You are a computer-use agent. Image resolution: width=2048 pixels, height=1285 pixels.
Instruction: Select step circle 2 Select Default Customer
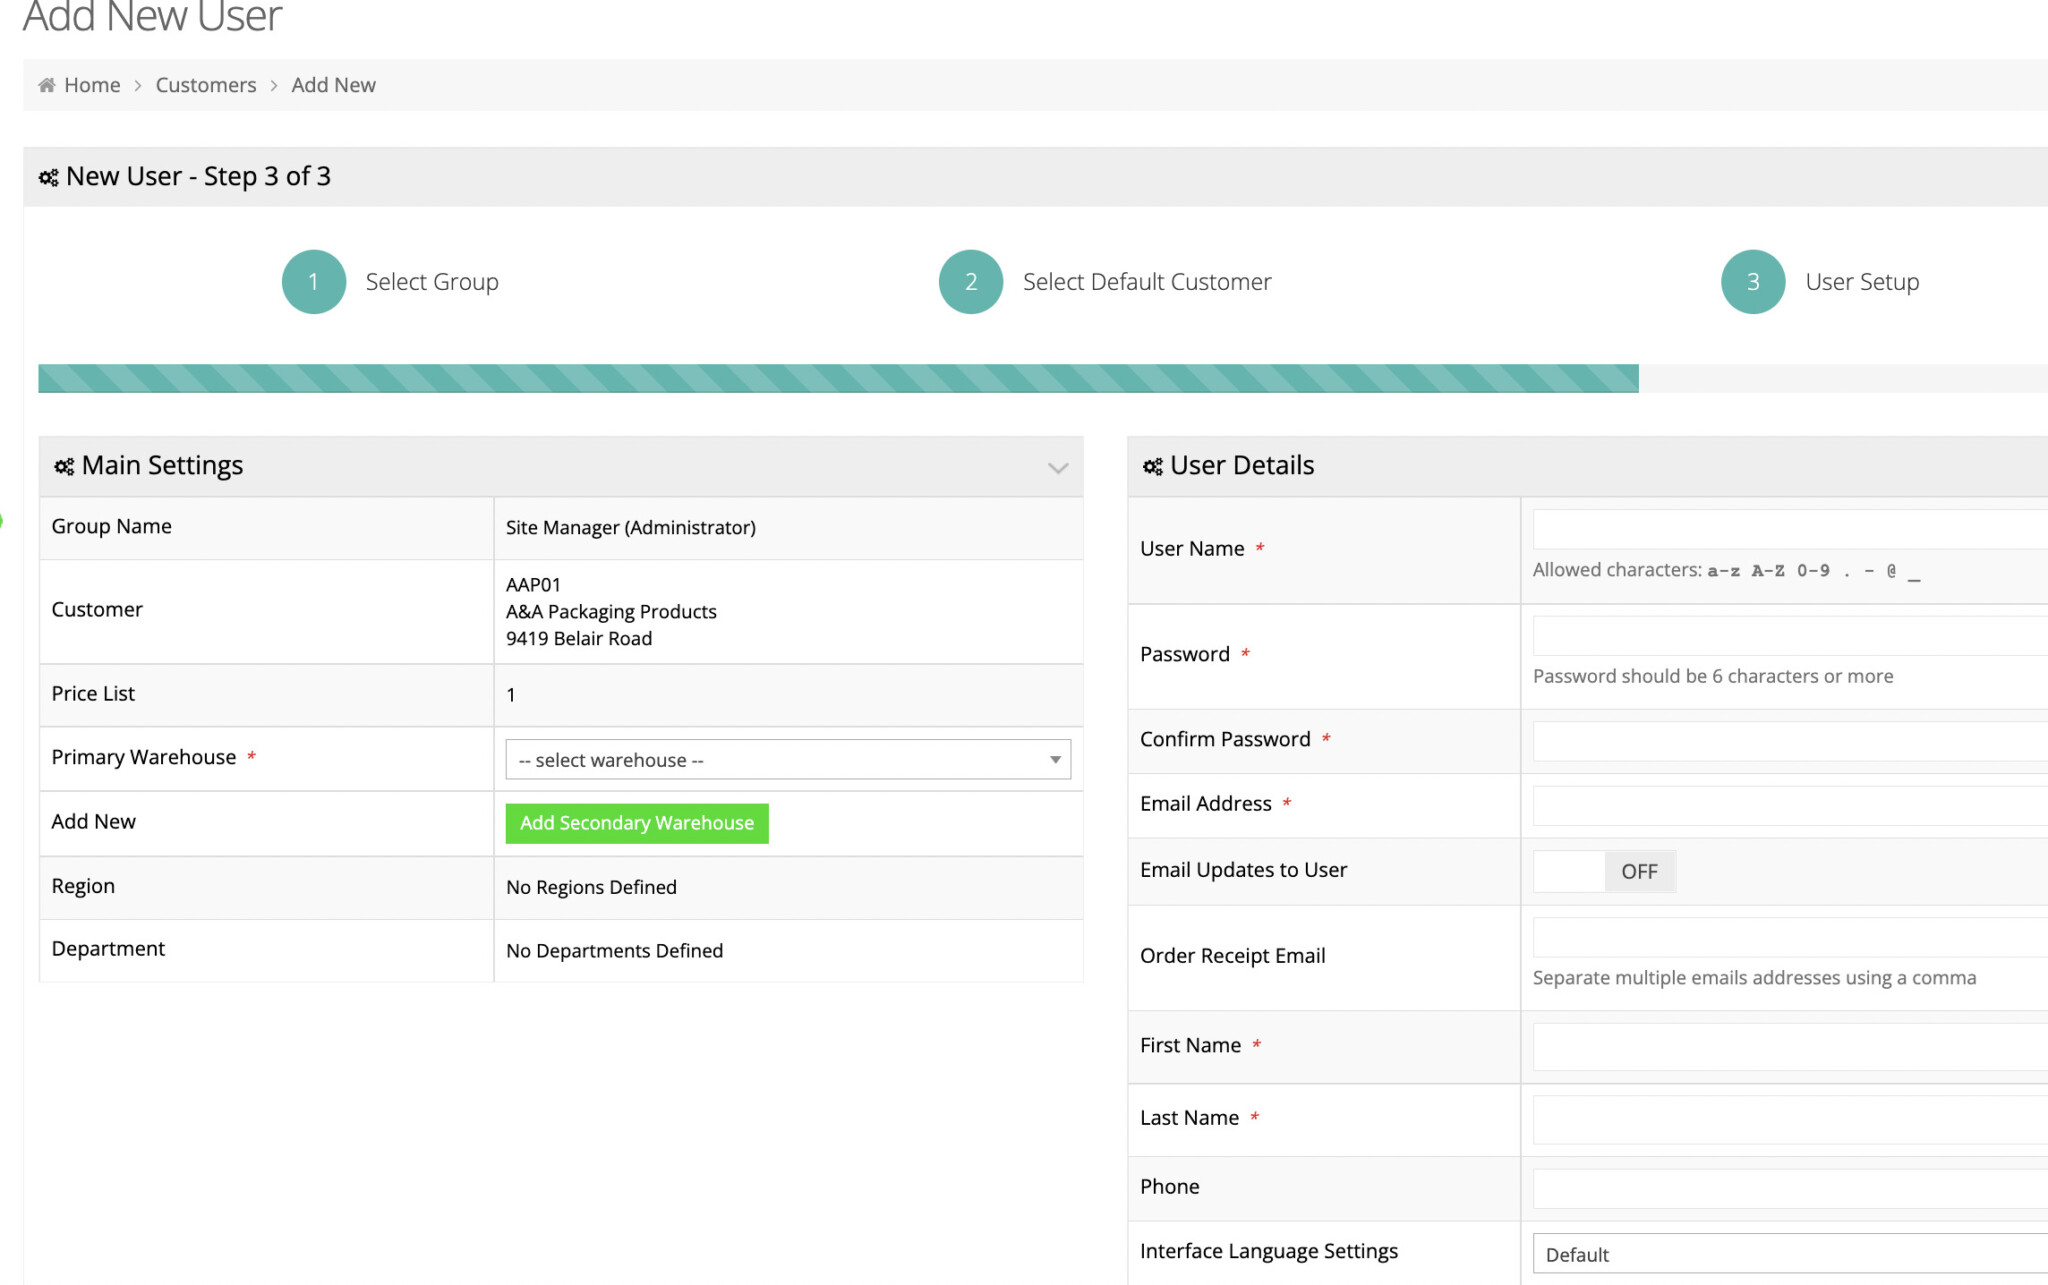tap(969, 281)
